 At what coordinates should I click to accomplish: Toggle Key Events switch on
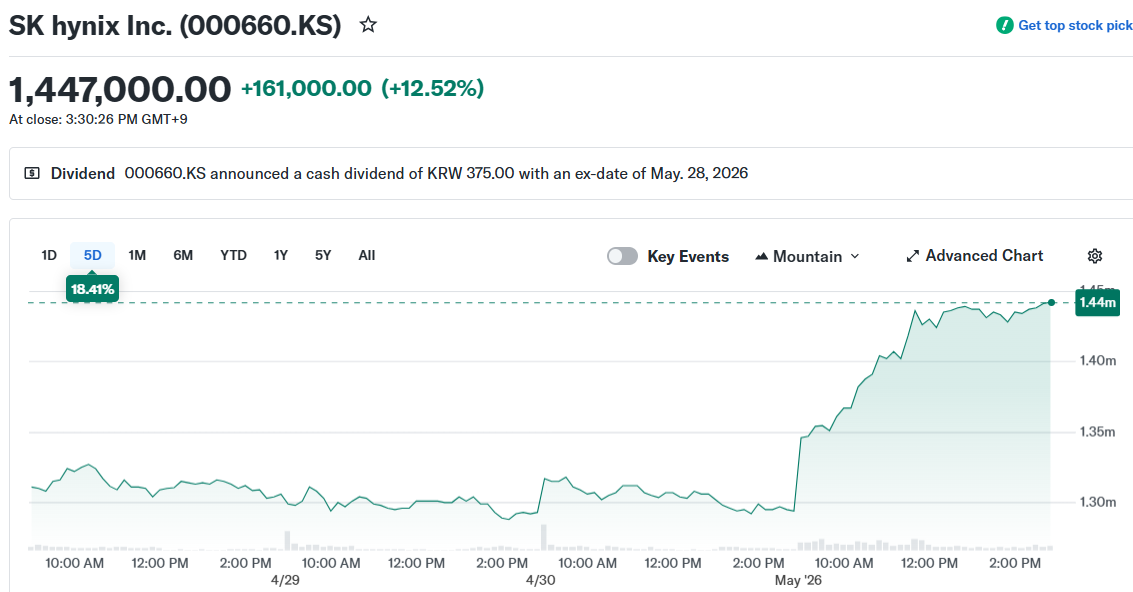pos(622,256)
